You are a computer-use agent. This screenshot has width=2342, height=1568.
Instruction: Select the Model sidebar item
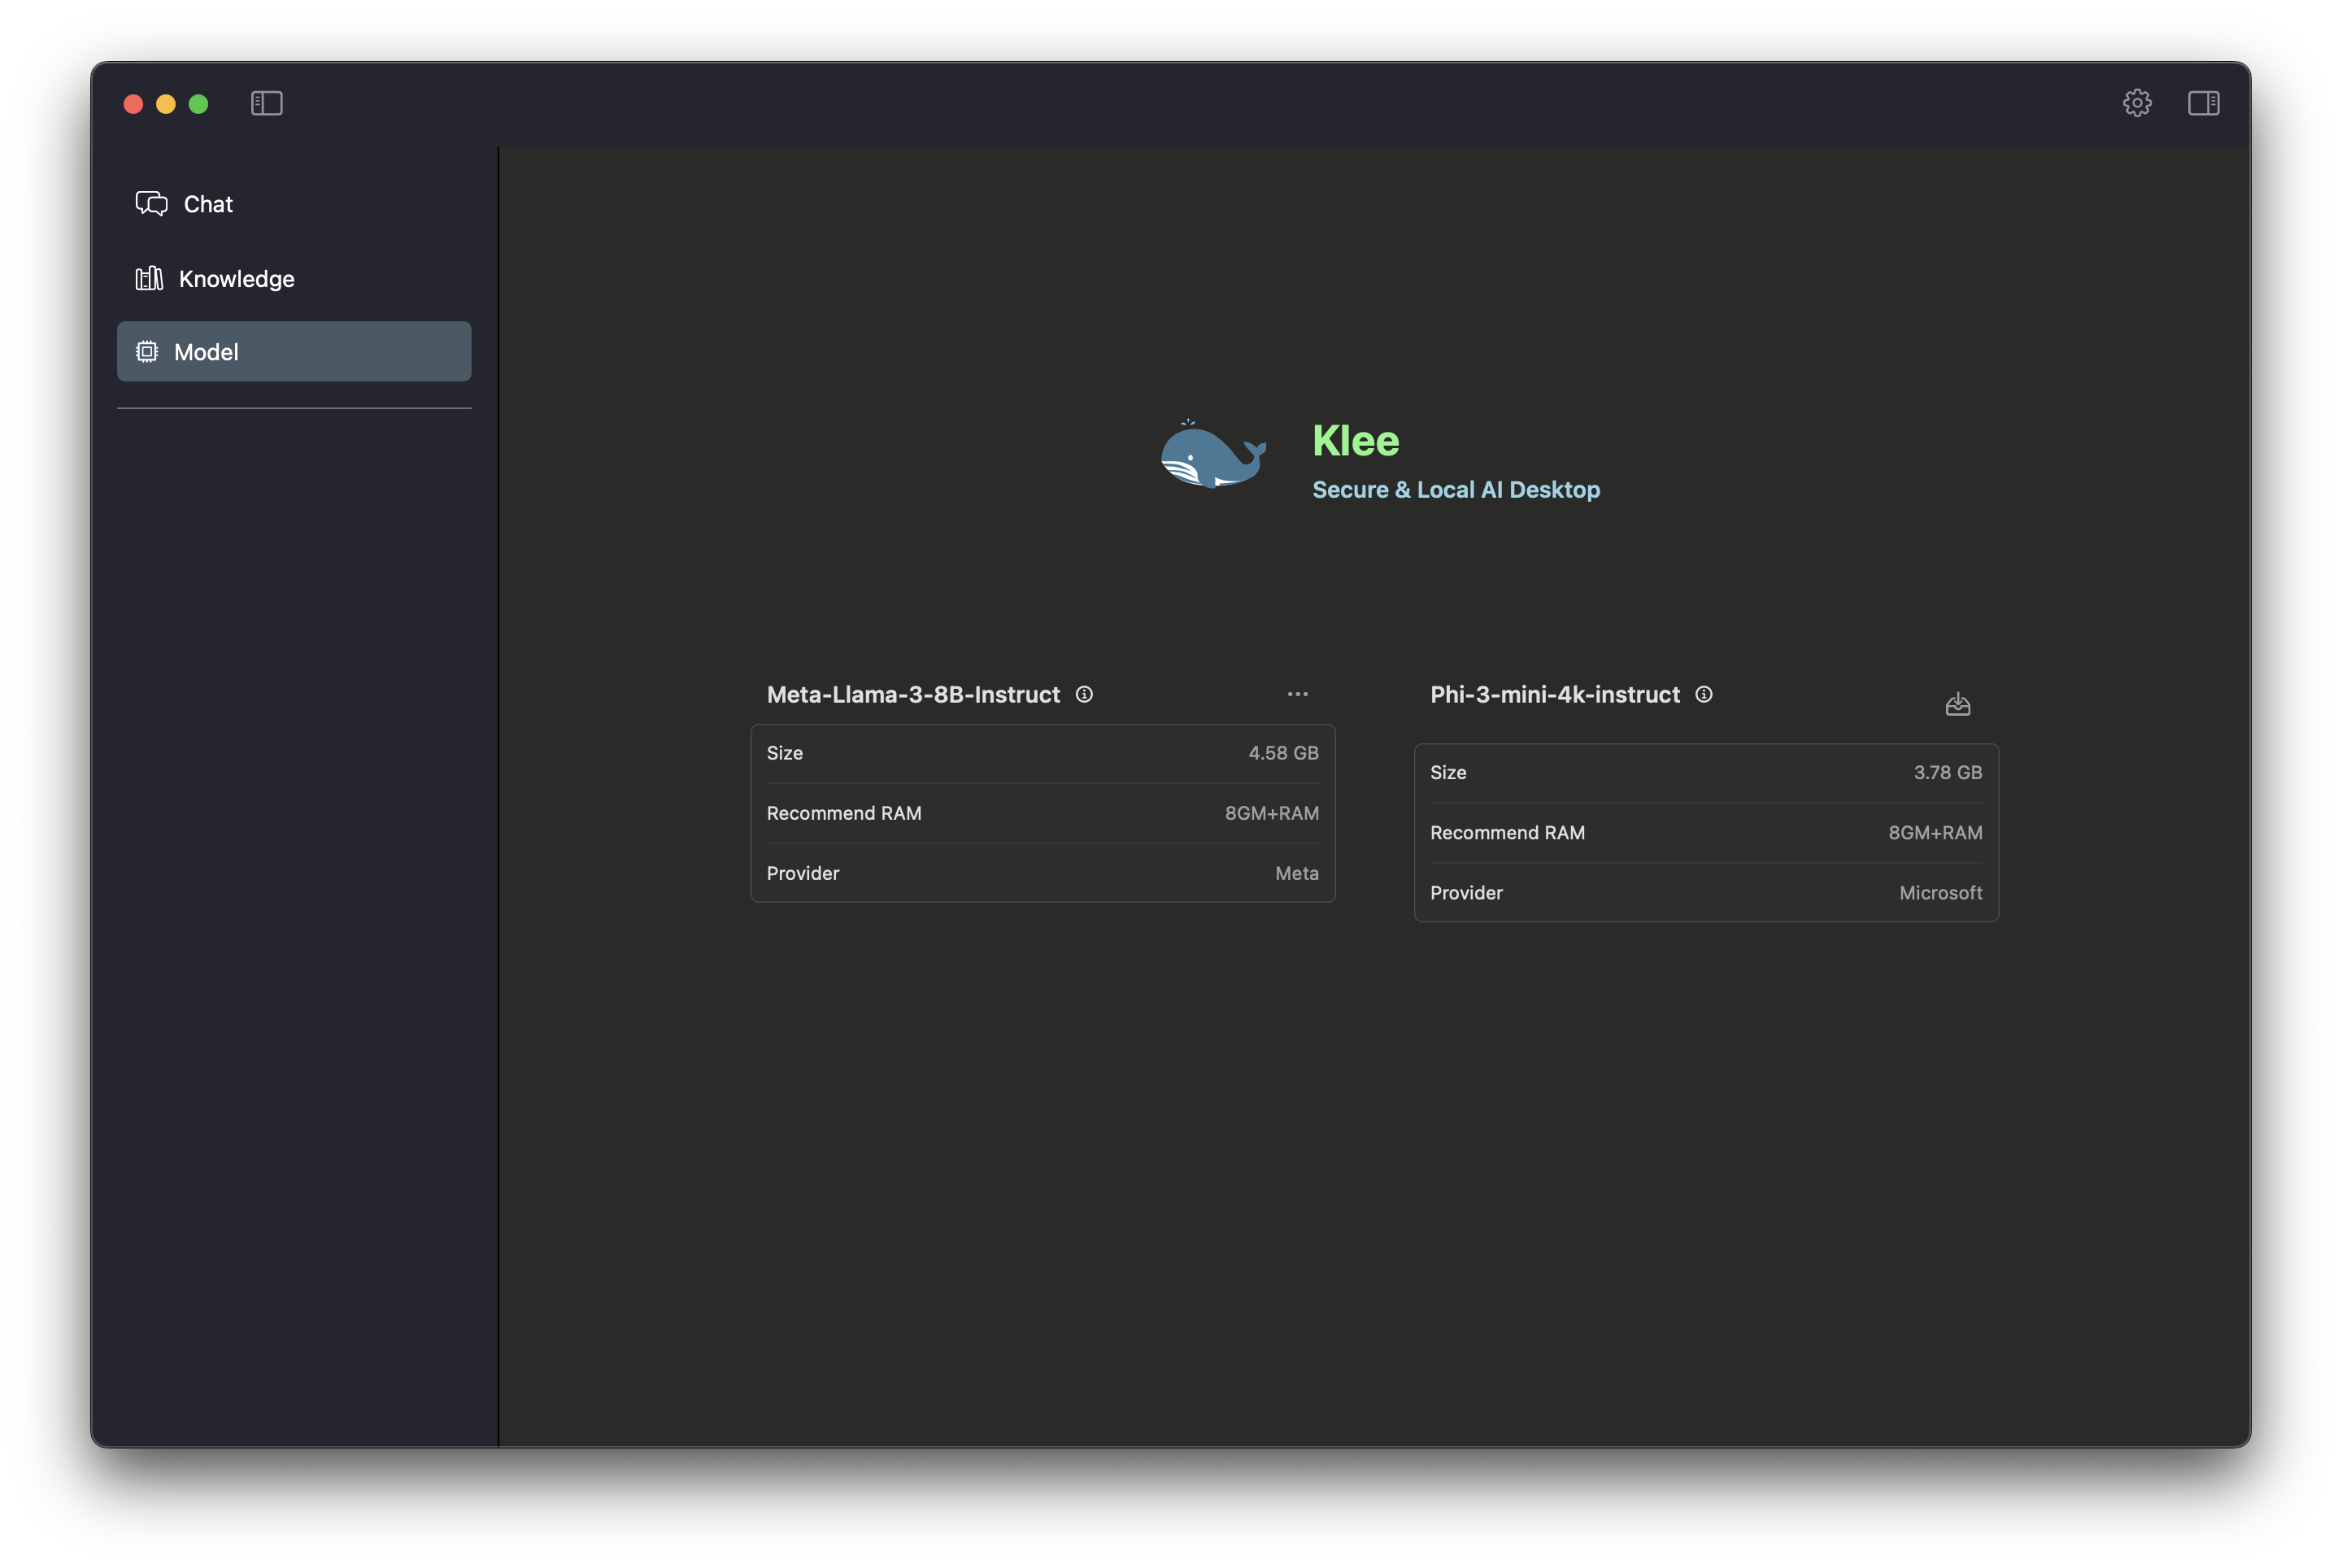click(293, 352)
